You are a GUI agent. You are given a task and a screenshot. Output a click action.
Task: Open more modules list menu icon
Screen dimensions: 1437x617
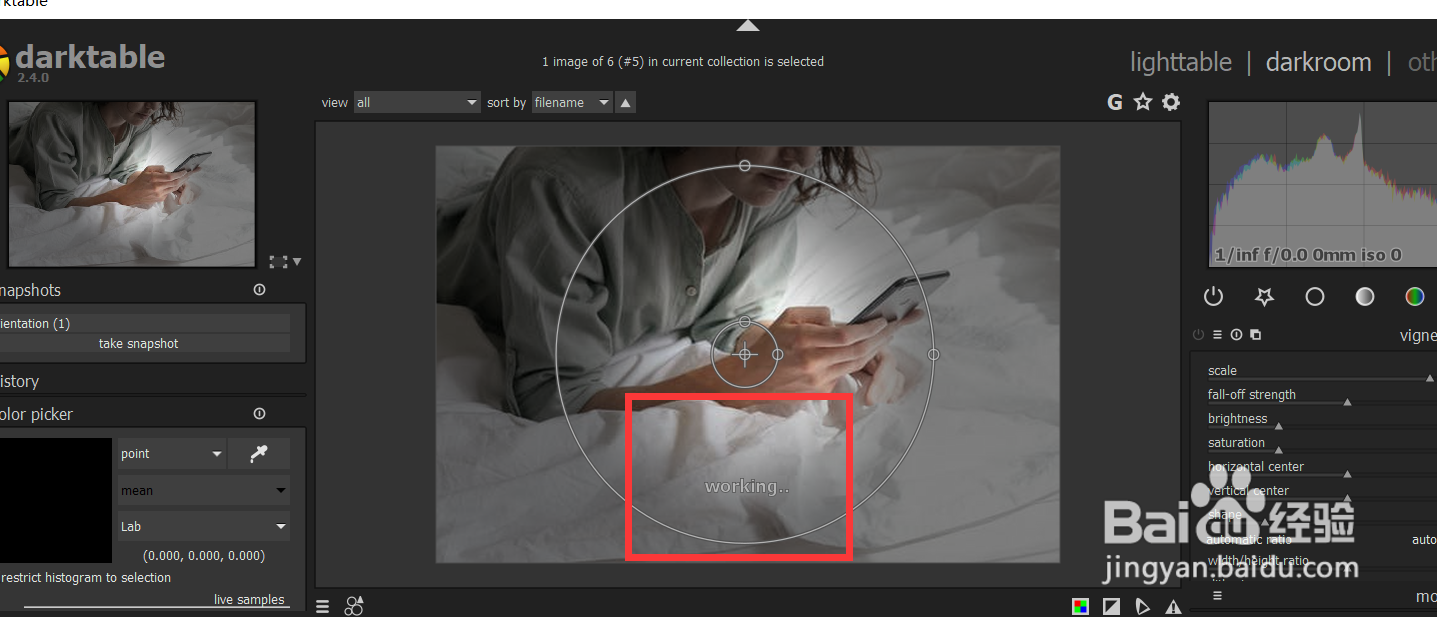pos(1217,596)
